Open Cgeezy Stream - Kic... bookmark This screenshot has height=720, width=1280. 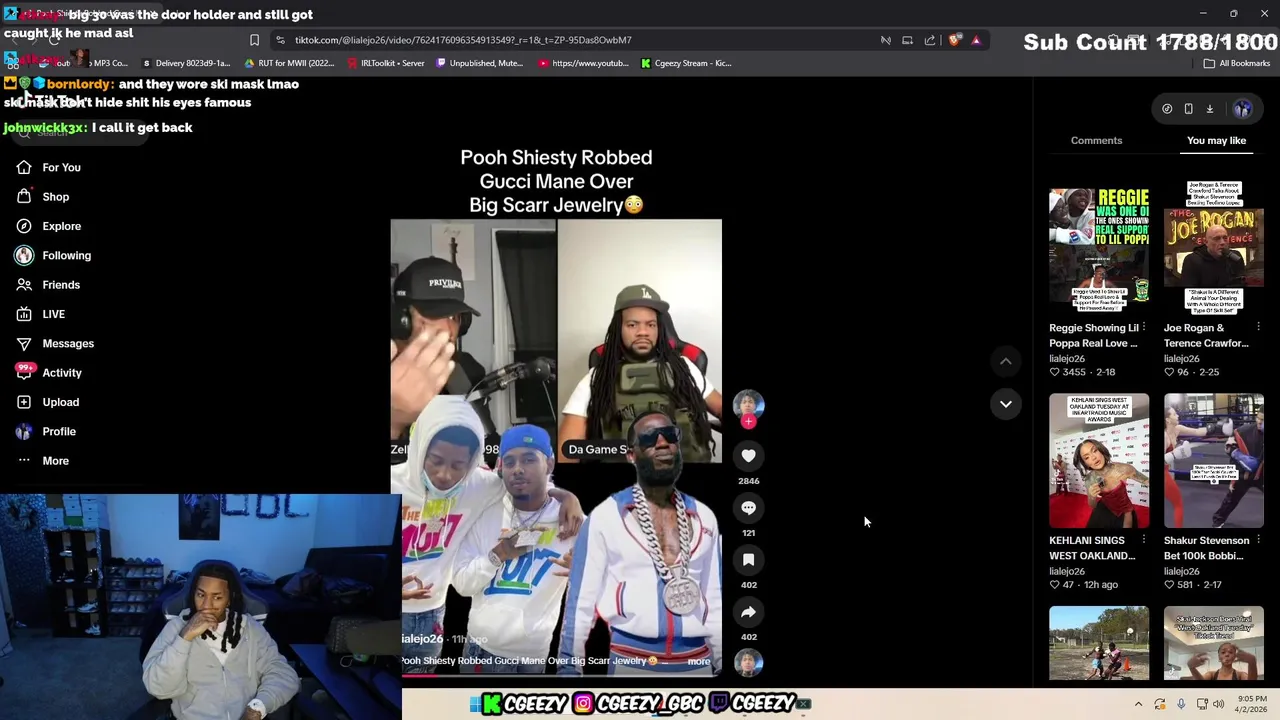coord(686,63)
